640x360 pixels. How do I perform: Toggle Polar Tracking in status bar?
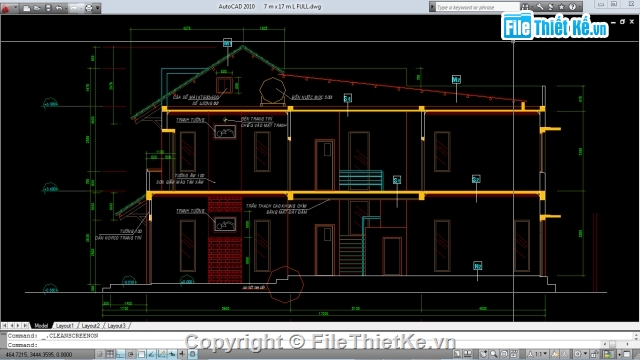pos(131,354)
